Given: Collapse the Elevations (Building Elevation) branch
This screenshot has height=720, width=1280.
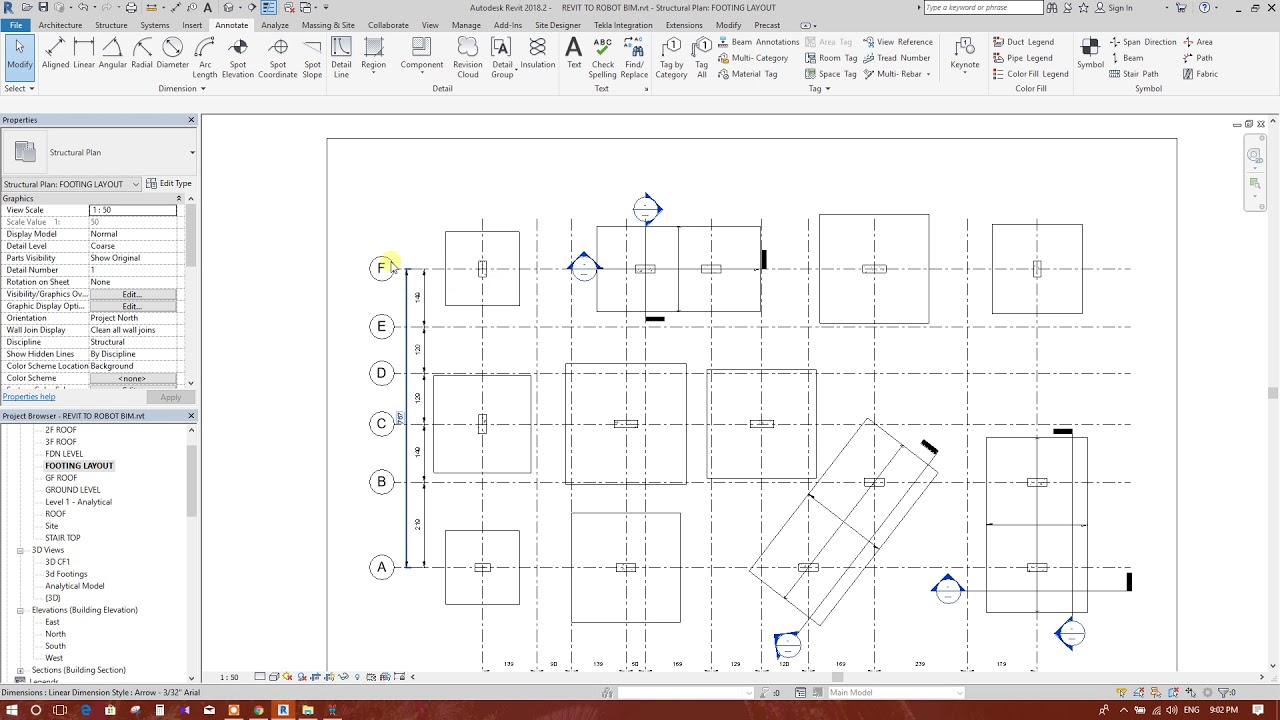Looking at the screenshot, I should 22,610.
